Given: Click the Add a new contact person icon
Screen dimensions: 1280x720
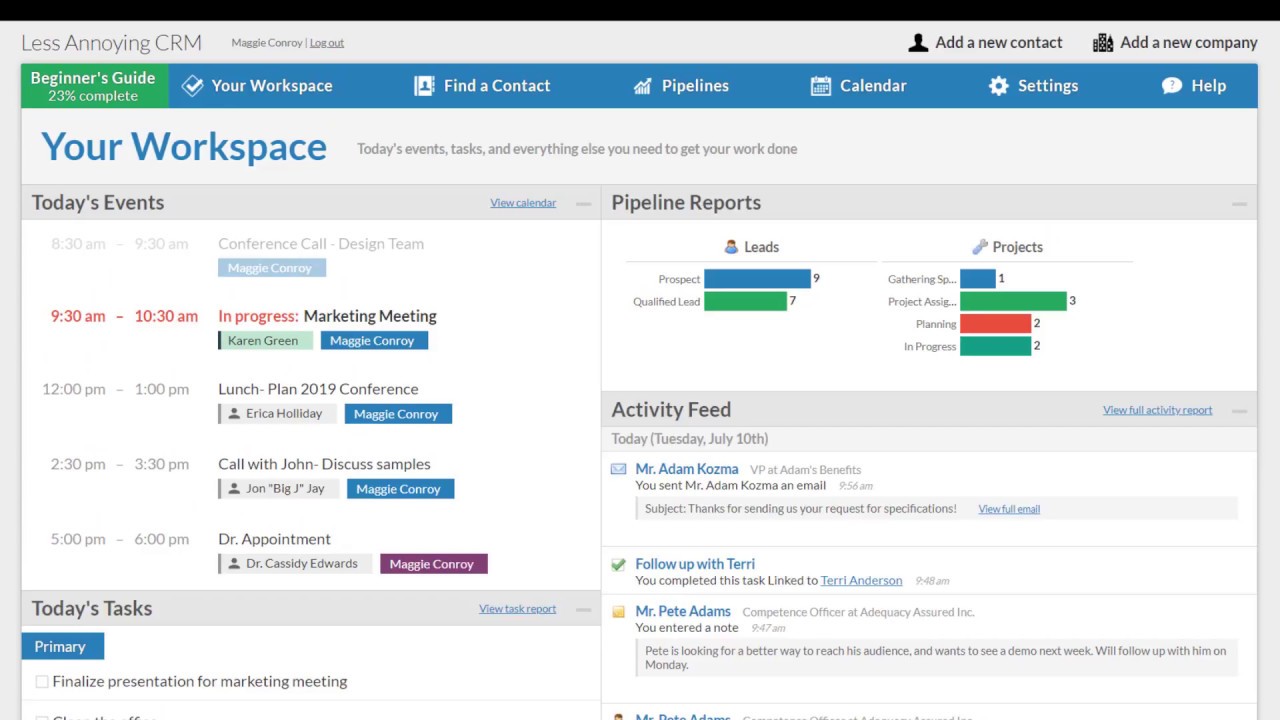Looking at the screenshot, I should click(x=918, y=42).
